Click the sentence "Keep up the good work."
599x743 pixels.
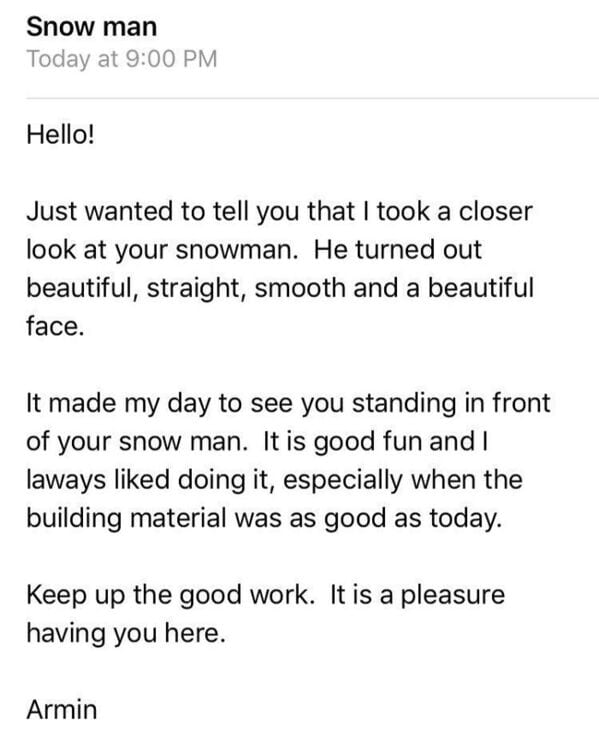click(x=171, y=595)
